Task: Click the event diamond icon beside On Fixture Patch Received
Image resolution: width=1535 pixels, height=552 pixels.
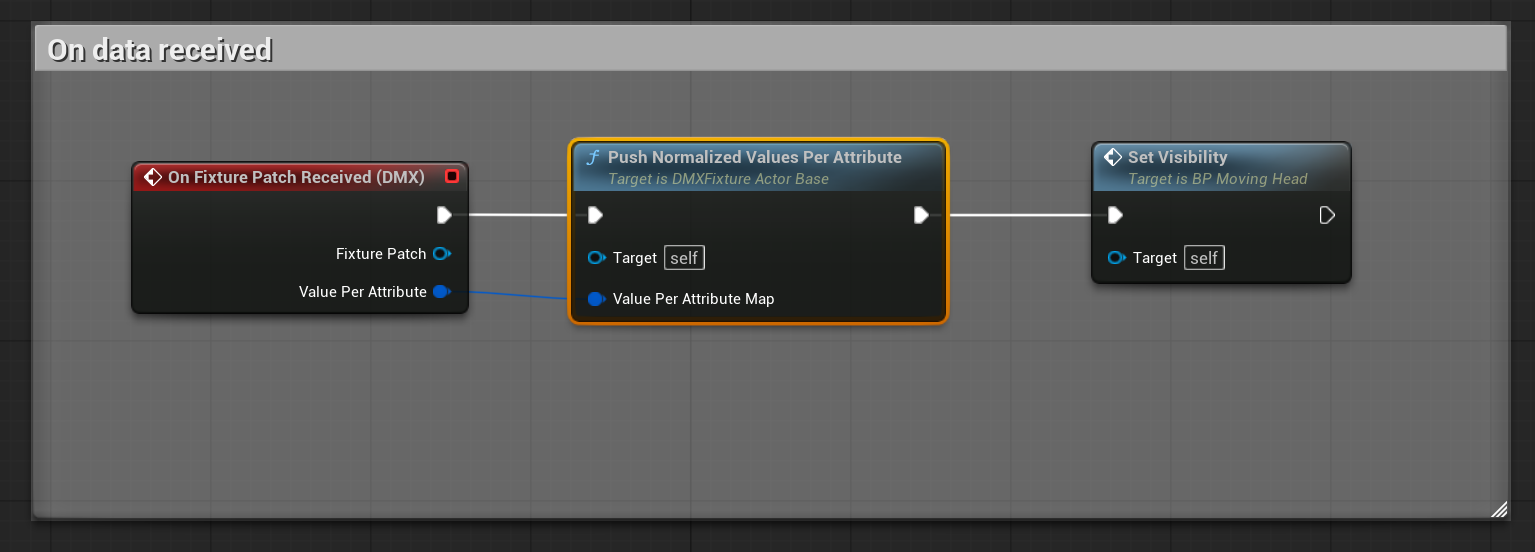Action: [153, 177]
